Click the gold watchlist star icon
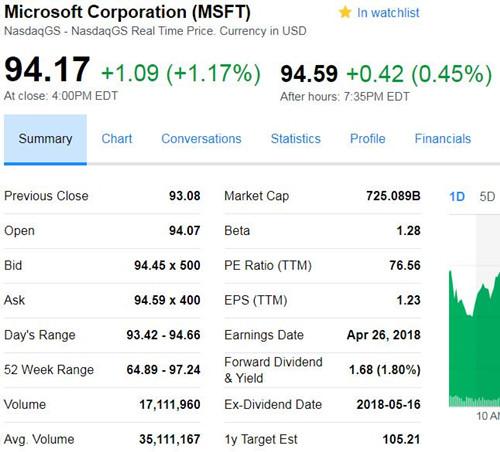The width and height of the screenshot is (500, 452). click(345, 13)
